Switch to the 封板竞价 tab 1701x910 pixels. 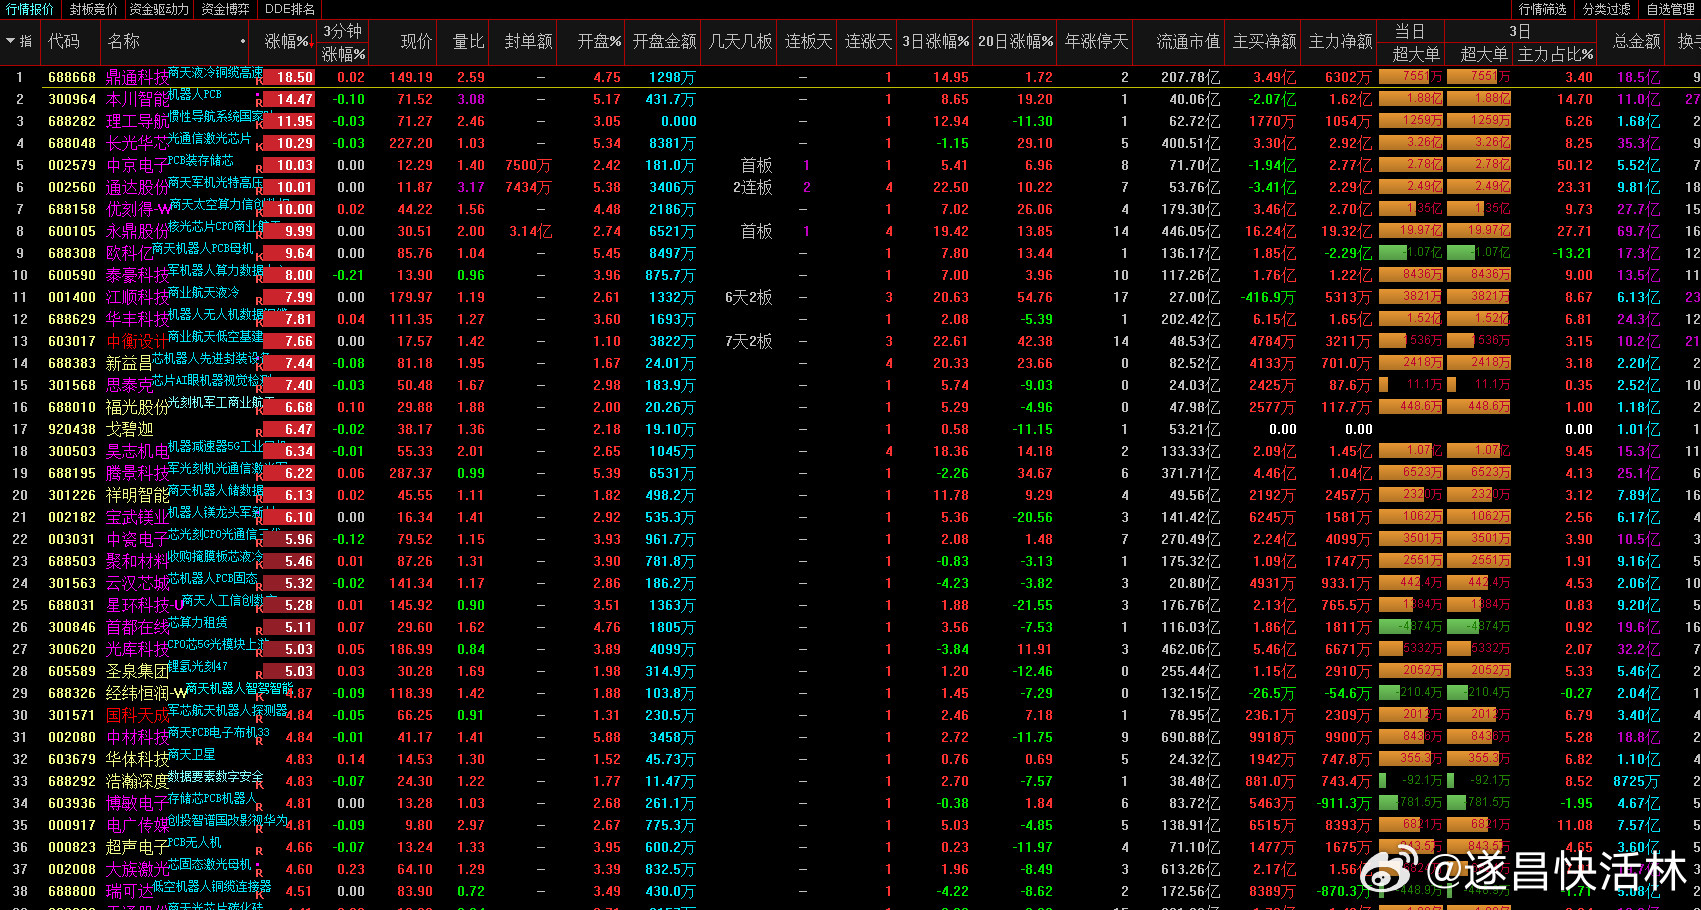pos(93,9)
